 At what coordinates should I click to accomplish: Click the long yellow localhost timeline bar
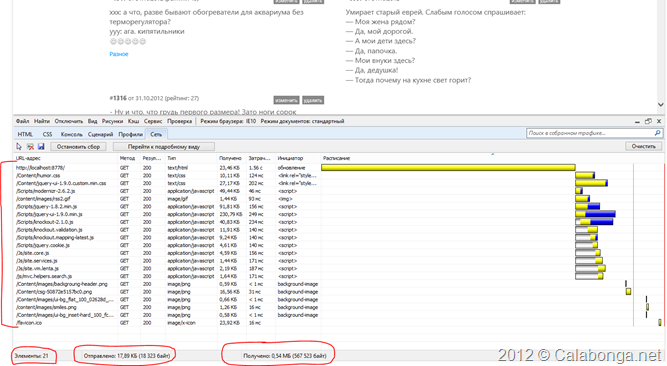[x=448, y=168]
